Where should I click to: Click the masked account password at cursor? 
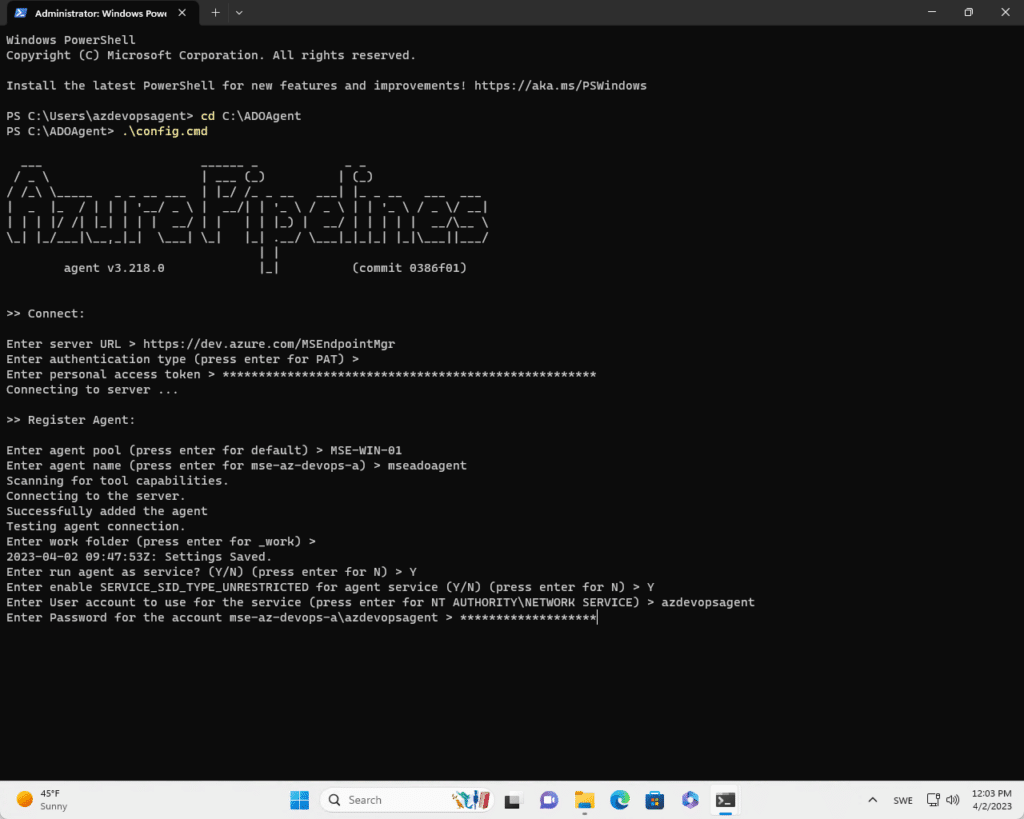click(528, 617)
